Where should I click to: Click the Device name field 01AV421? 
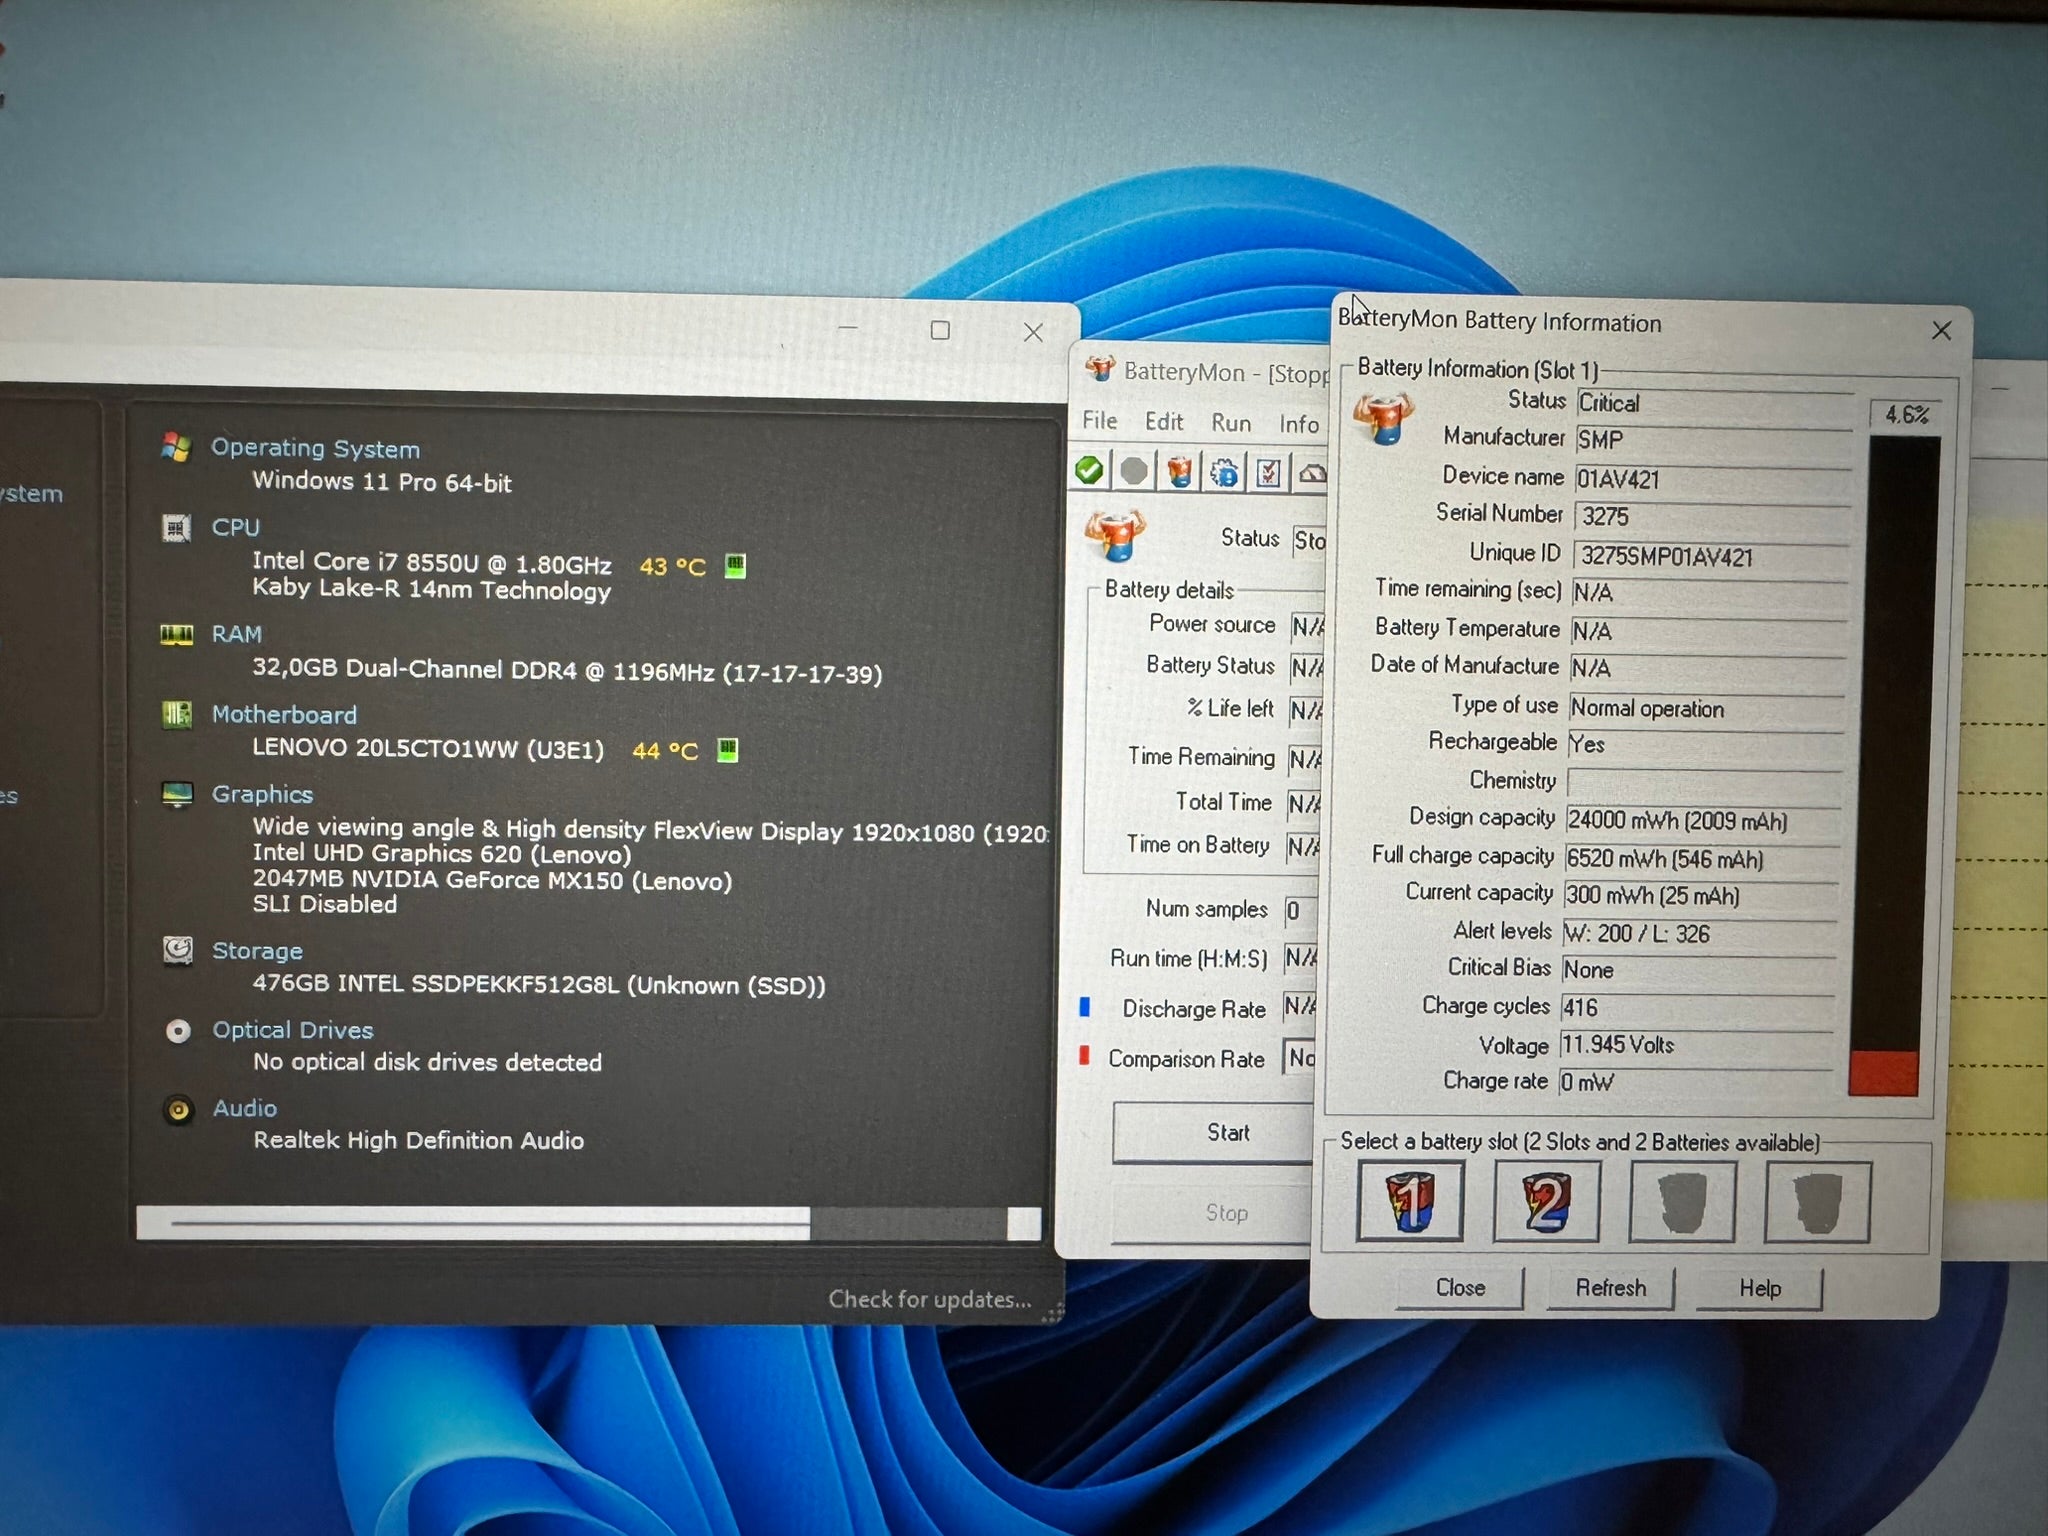pyautogui.click(x=1712, y=479)
